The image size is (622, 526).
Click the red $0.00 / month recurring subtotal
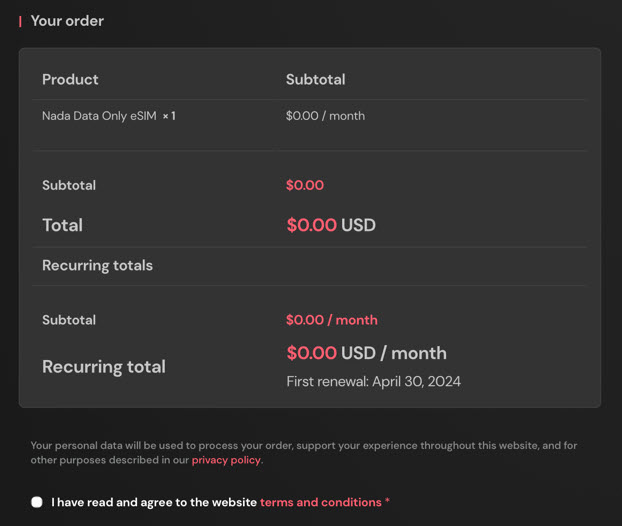pyautogui.click(x=331, y=320)
